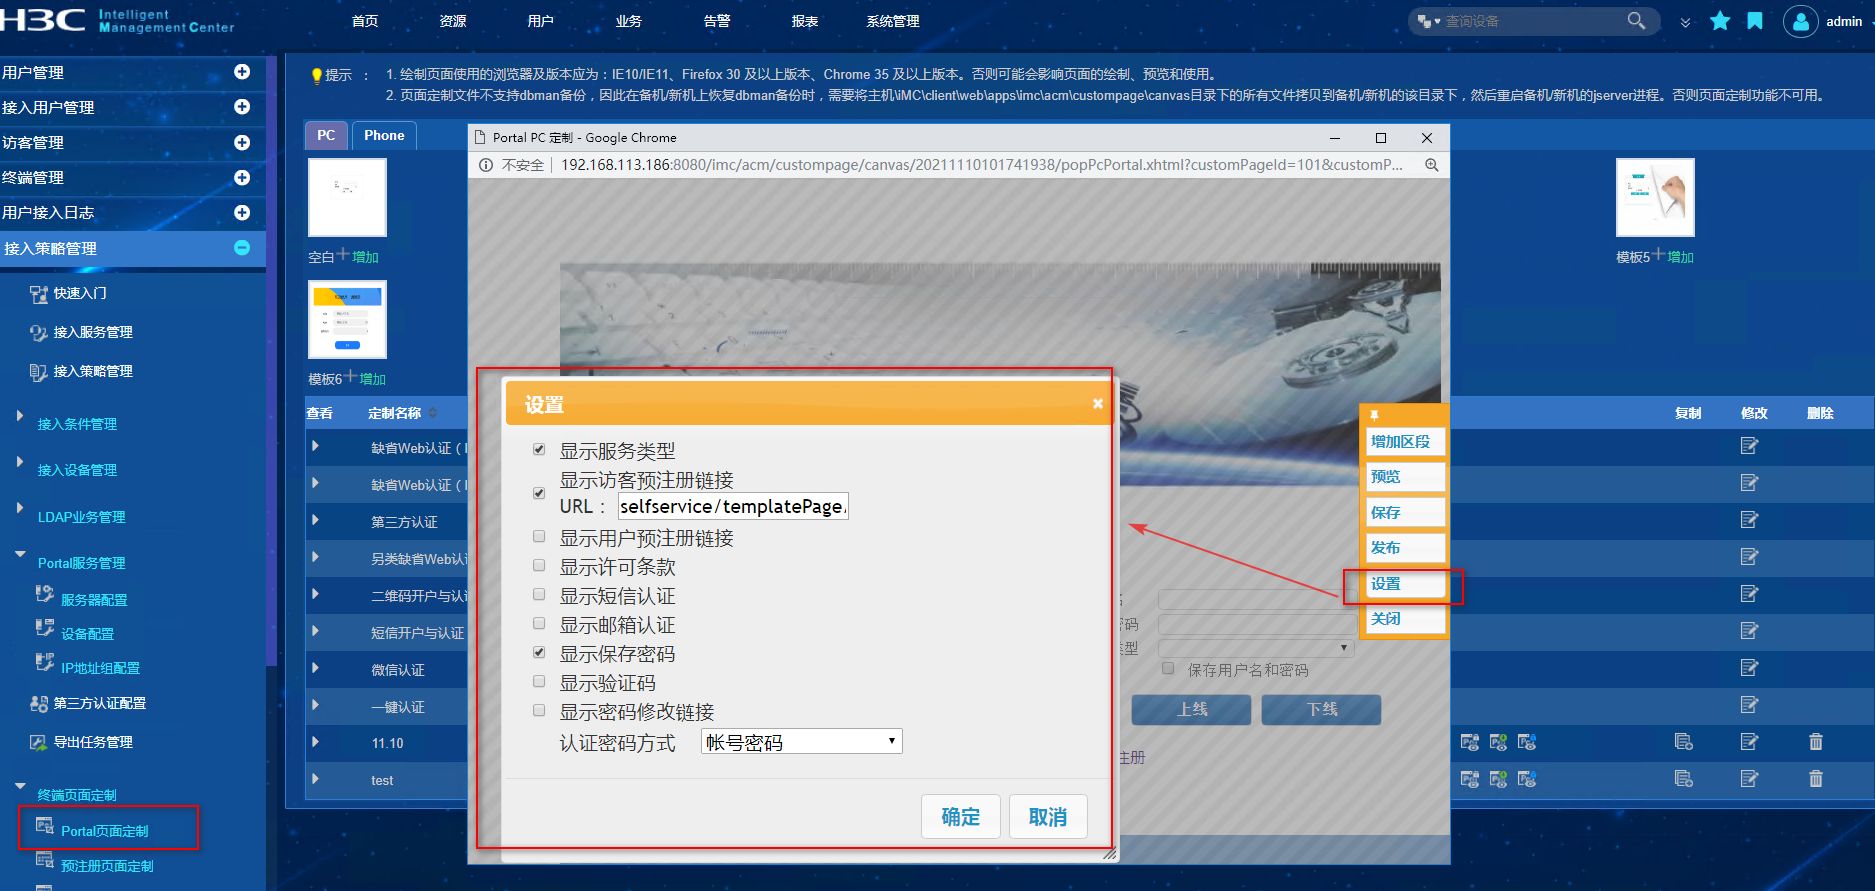This screenshot has height=891, width=1875.
Task: Switch to the Phone tab
Action: (x=384, y=136)
